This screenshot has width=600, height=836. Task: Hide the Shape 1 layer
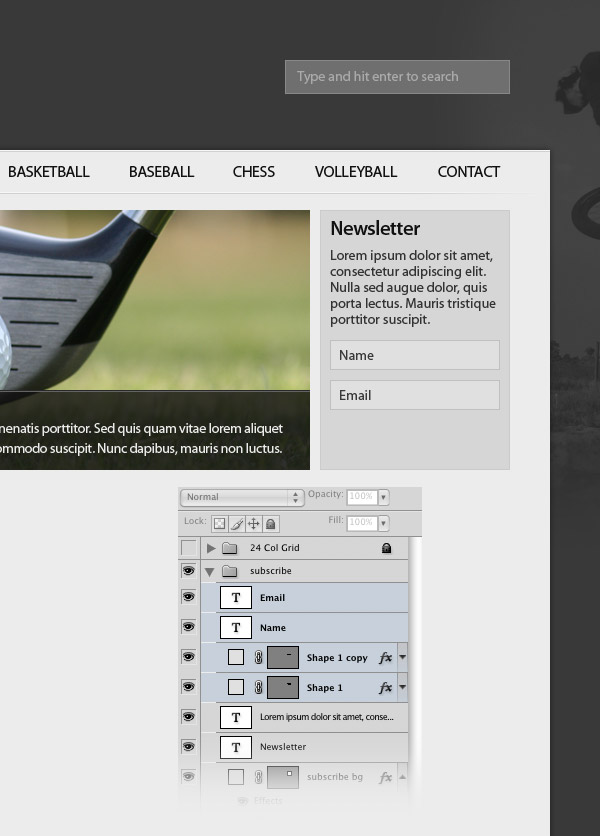pos(189,687)
